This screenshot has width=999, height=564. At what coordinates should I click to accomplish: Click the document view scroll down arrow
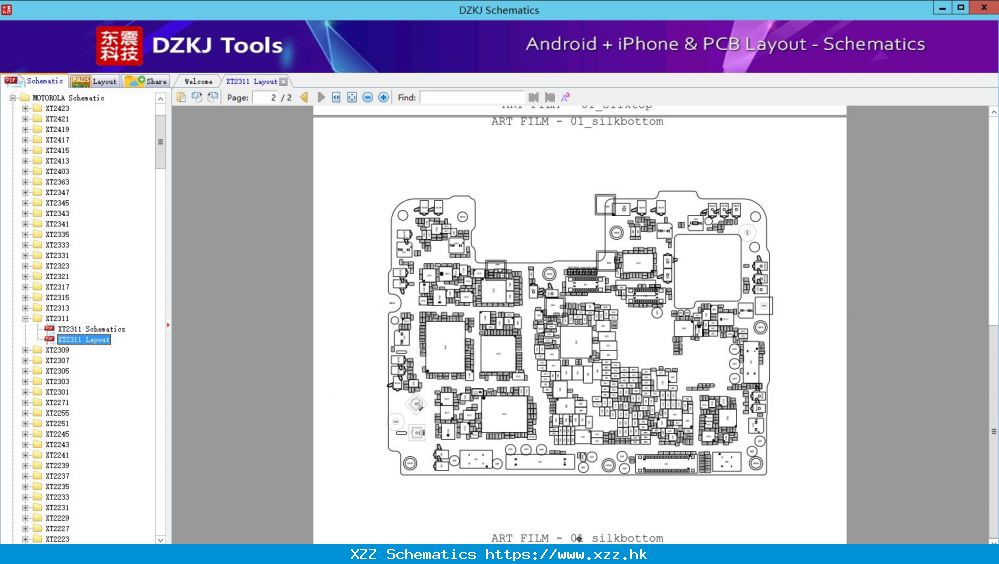(994, 539)
